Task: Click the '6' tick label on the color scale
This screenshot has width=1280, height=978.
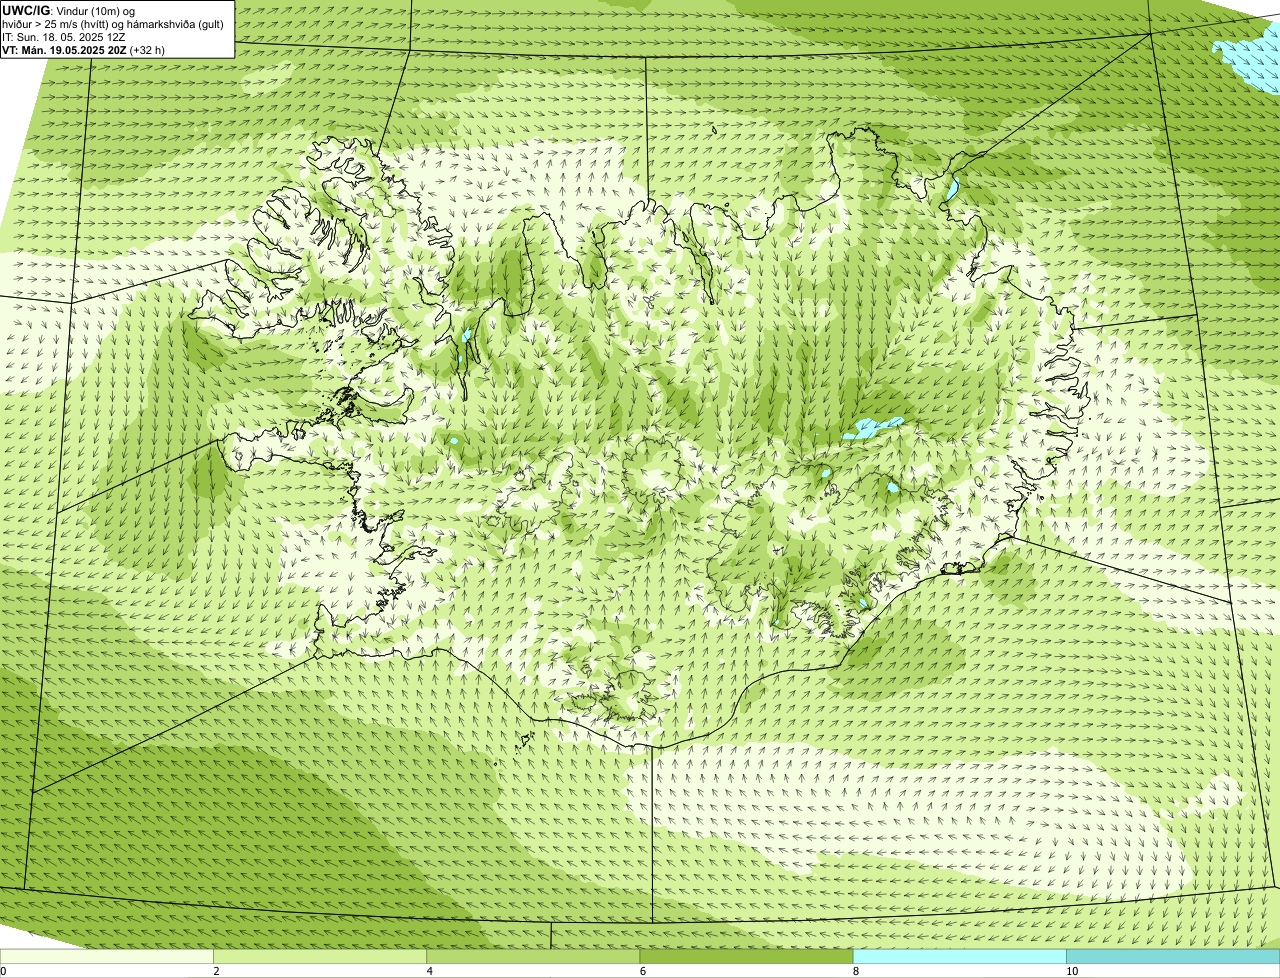Action: coord(643,971)
